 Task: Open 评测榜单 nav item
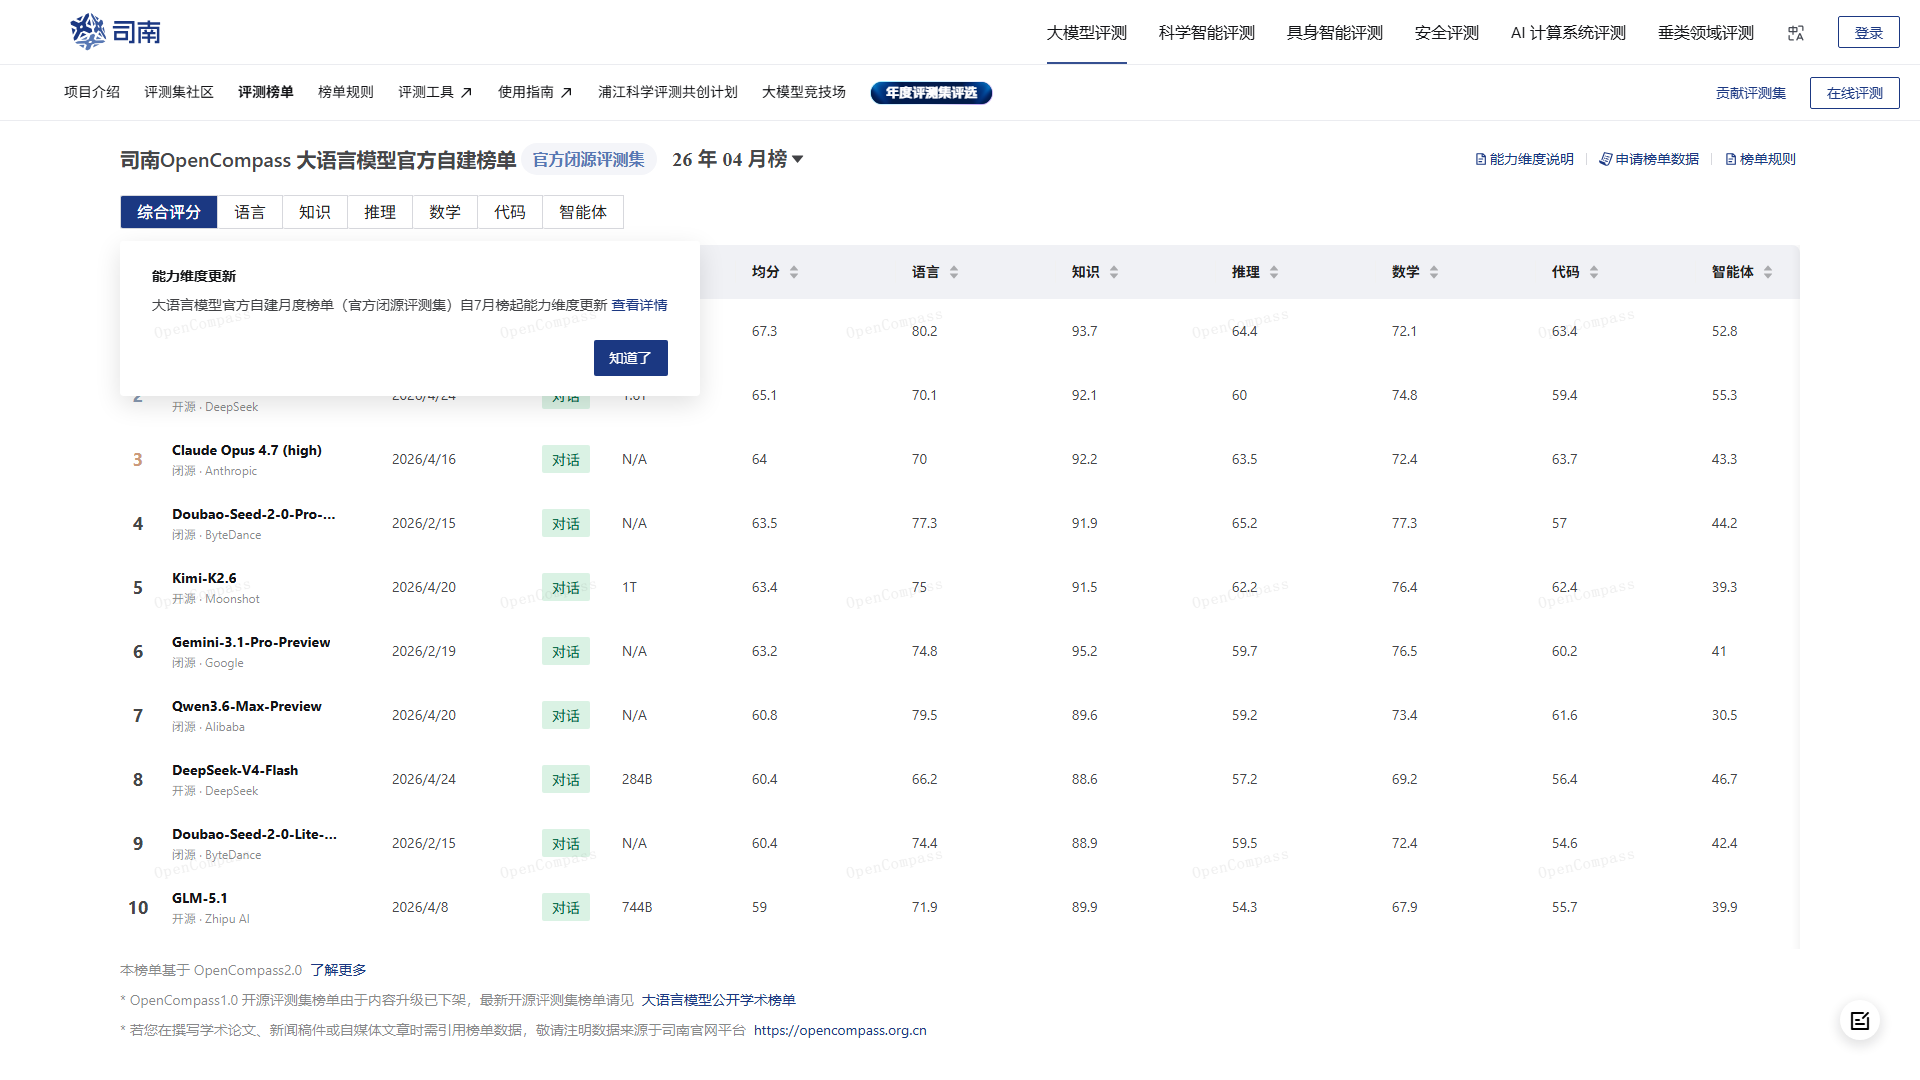266,92
